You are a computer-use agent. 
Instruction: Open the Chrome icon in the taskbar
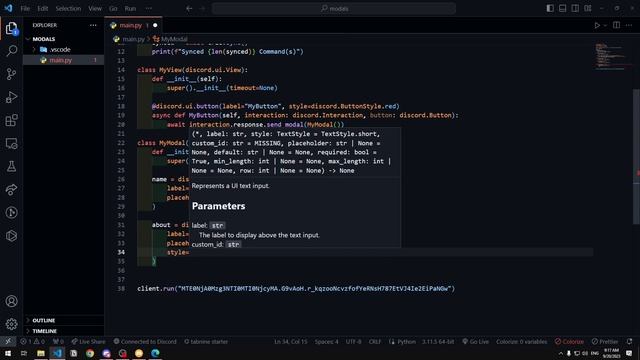point(90,353)
